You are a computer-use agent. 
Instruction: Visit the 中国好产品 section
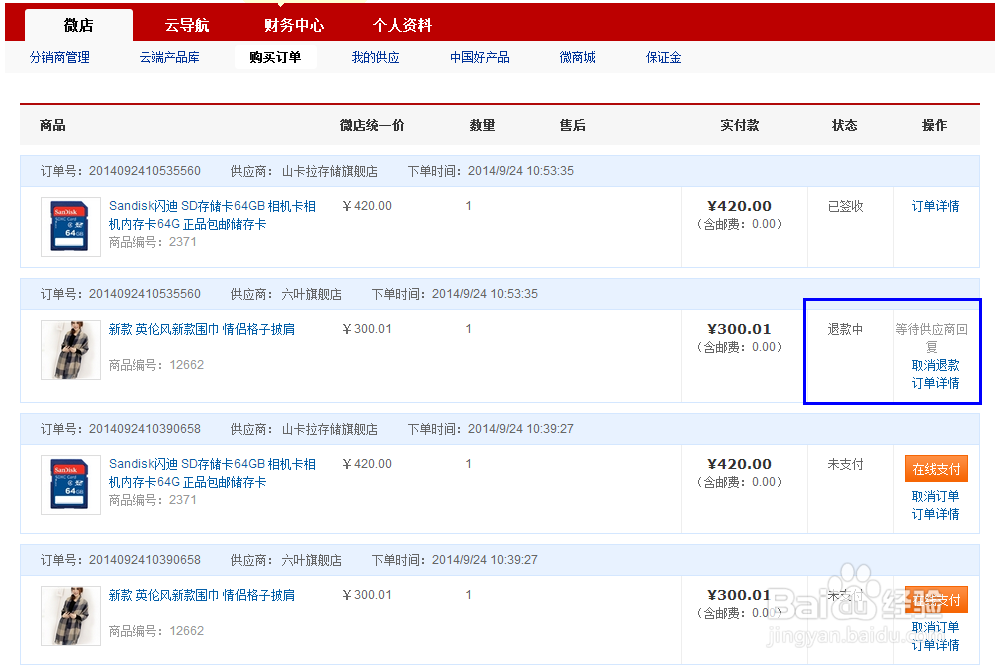pos(480,57)
